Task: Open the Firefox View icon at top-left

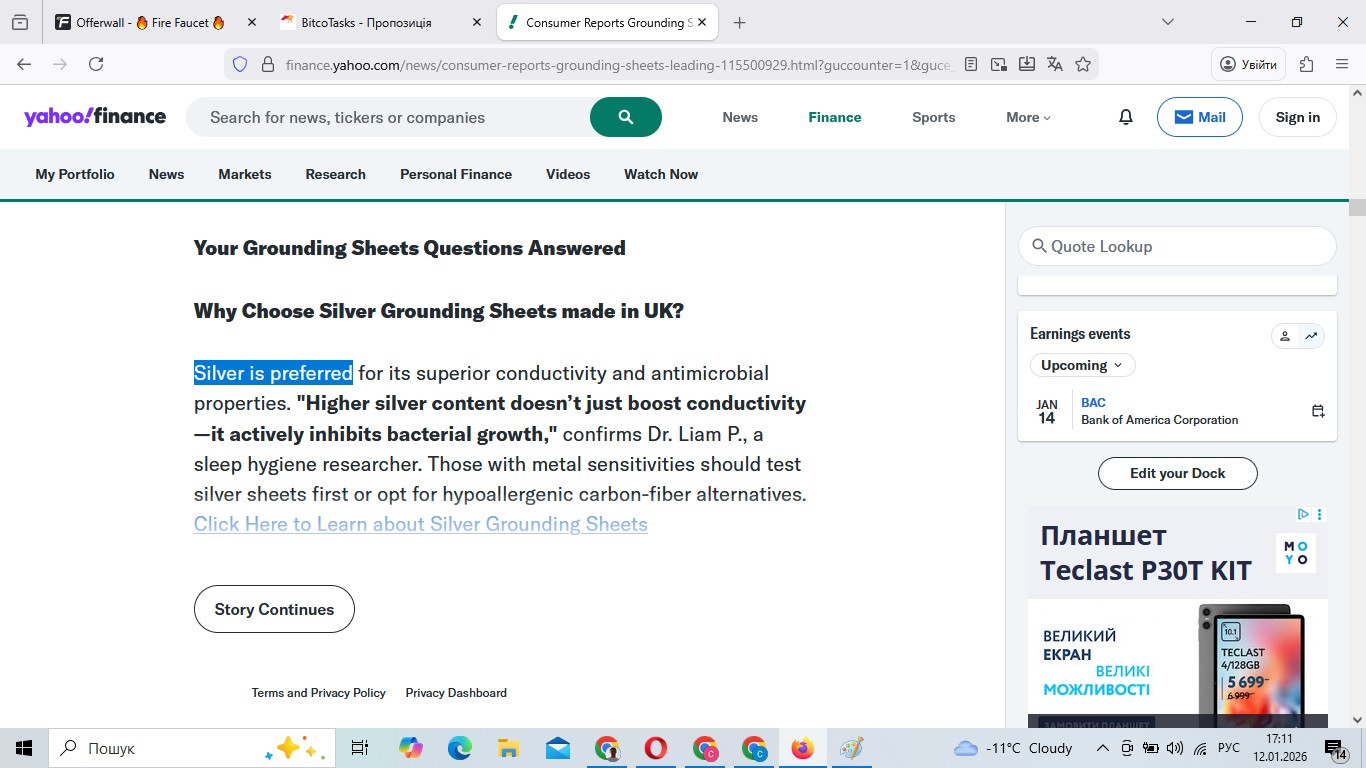Action: [20, 22]
